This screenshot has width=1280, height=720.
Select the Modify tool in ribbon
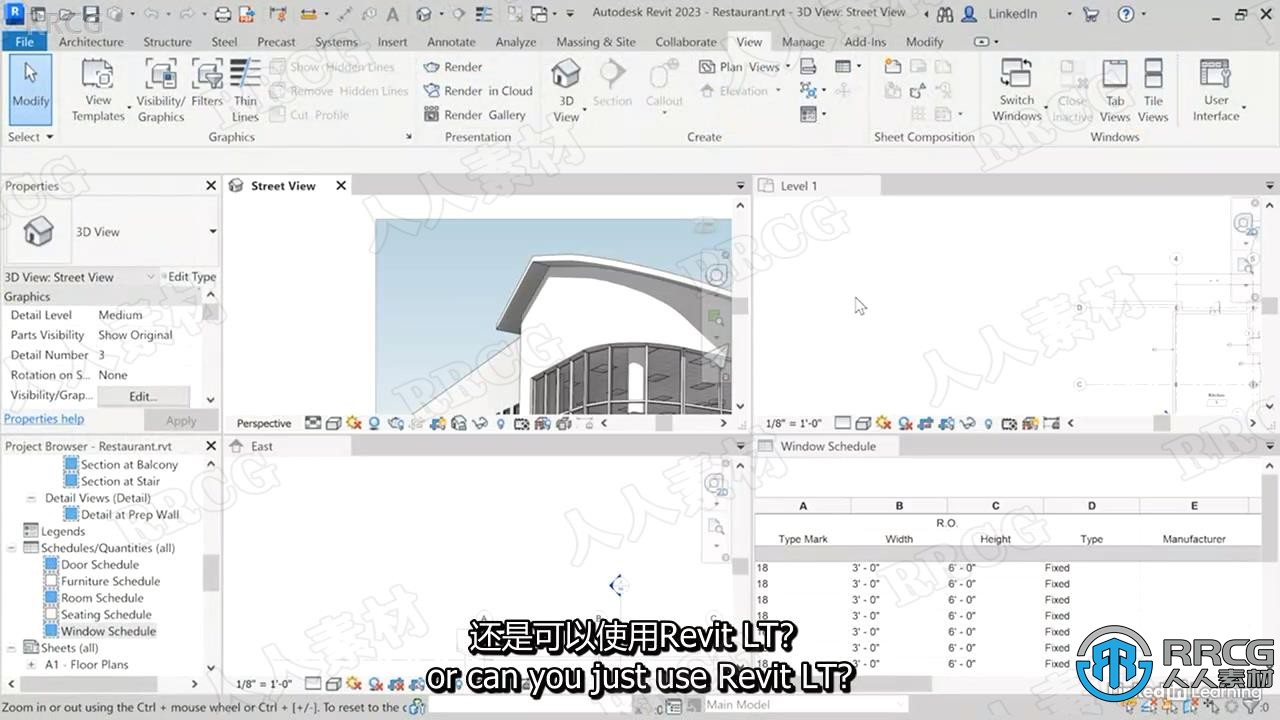pos(30,88)
